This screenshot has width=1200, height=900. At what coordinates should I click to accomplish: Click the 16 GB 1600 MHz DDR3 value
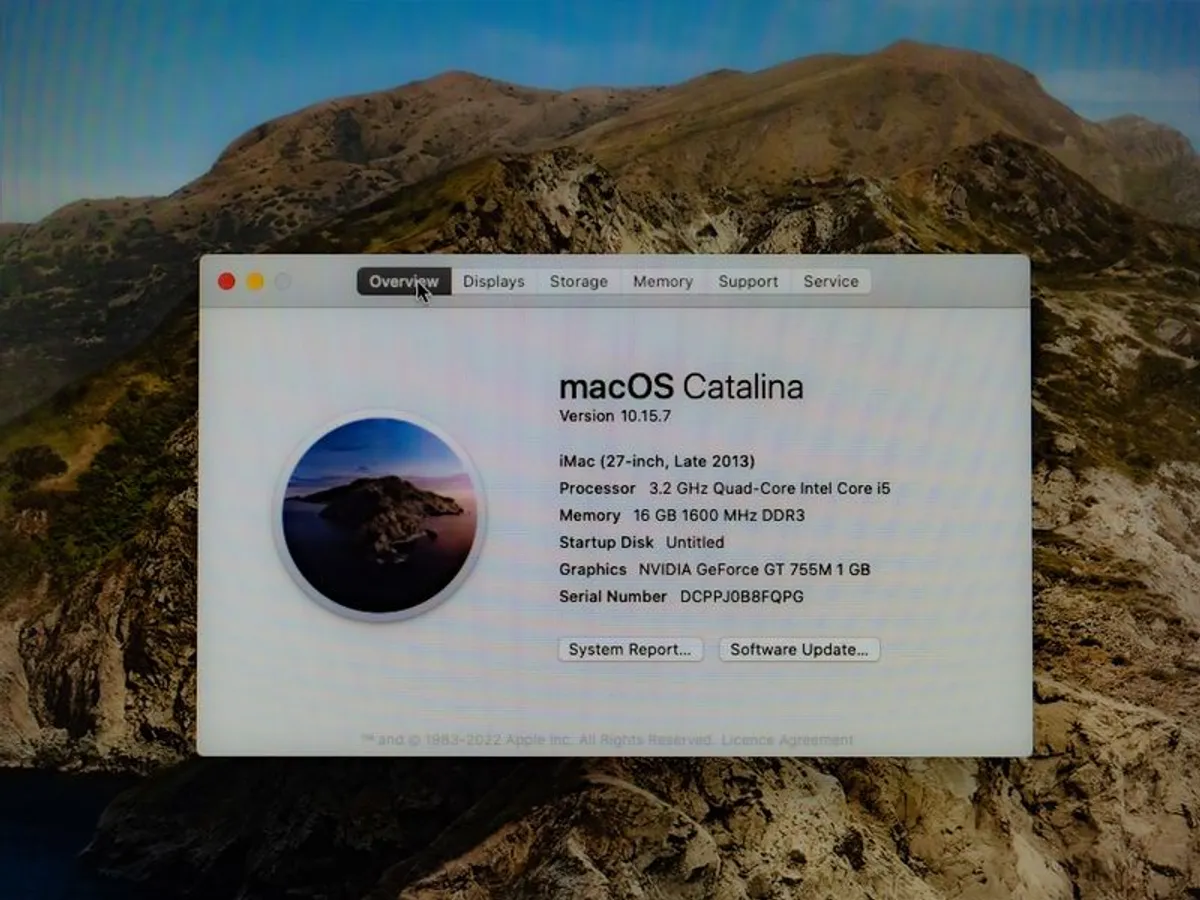coord(719,515)
